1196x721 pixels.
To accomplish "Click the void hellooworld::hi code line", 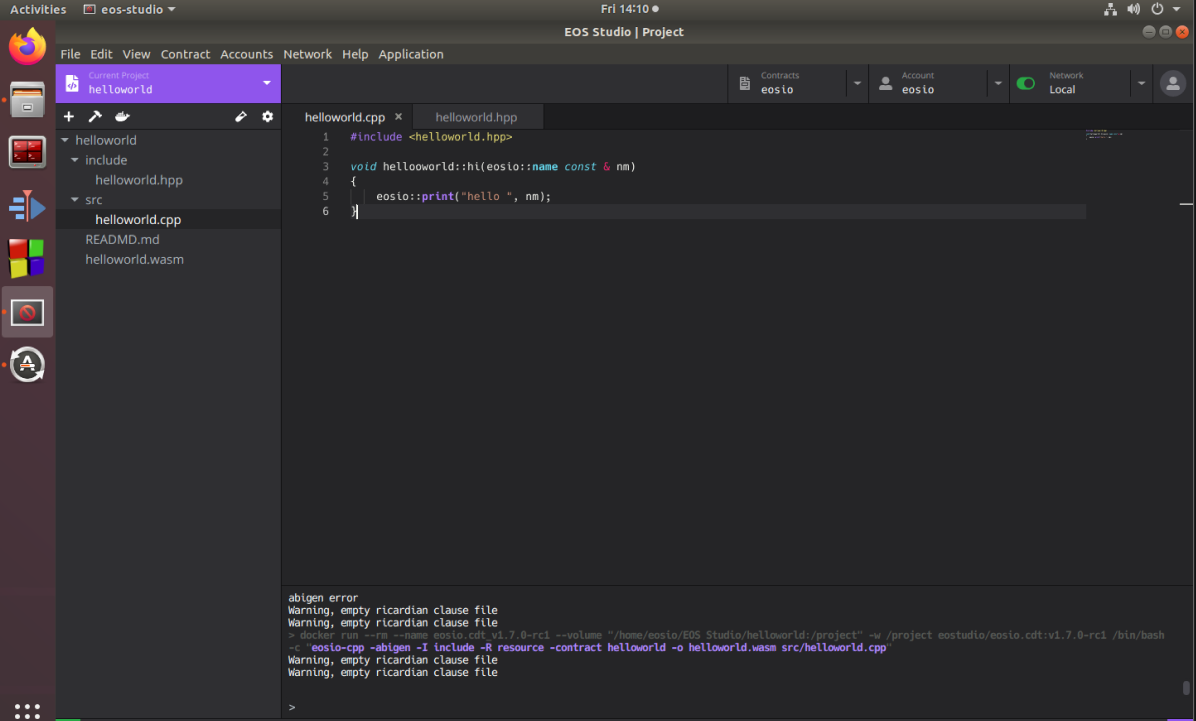I will tap(493, 166).
